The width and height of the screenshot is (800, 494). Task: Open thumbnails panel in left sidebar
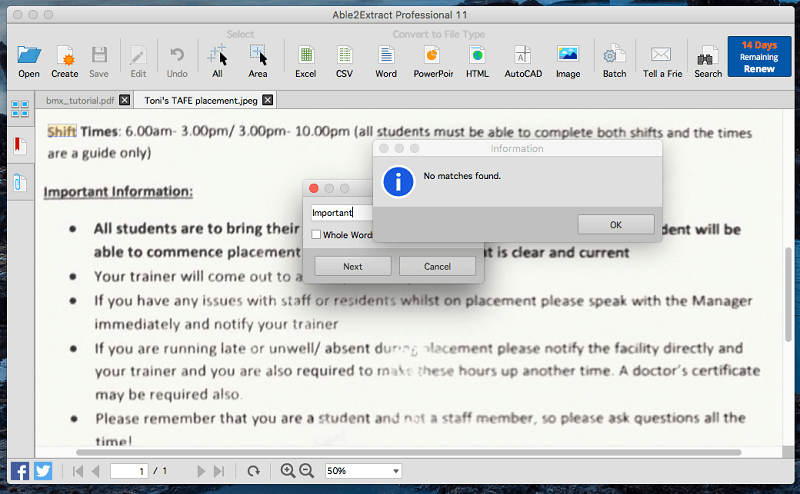[x=20, y=108]
